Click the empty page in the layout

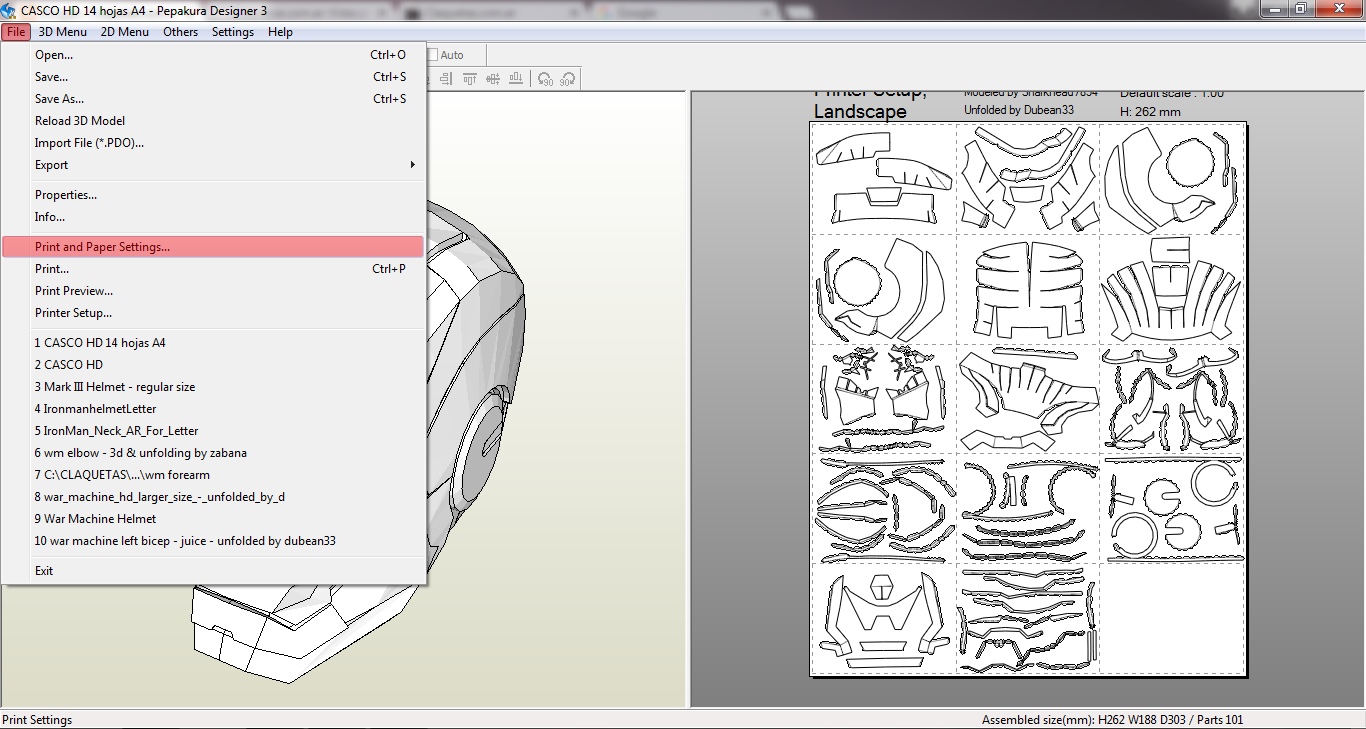pos(1171,619)
